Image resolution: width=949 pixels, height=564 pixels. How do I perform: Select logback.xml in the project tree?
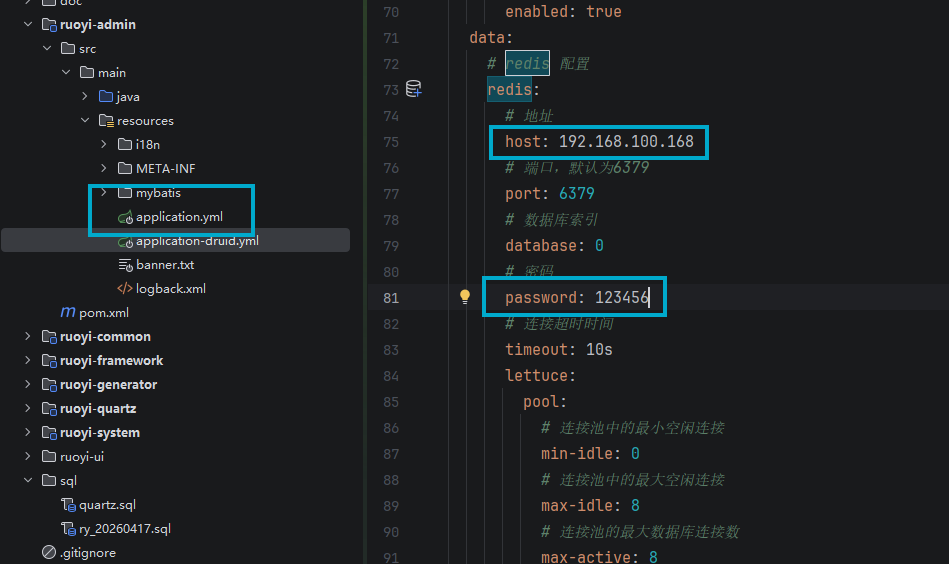(x=171, y=289)
